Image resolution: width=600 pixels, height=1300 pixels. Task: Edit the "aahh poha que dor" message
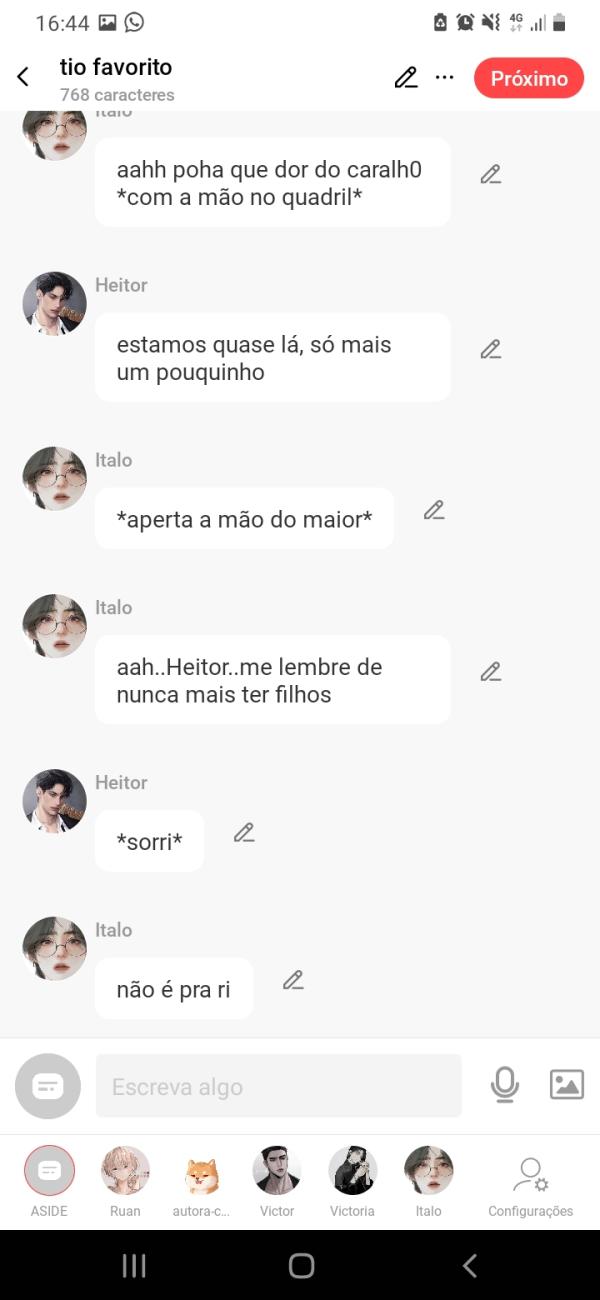tap(490, 175)
